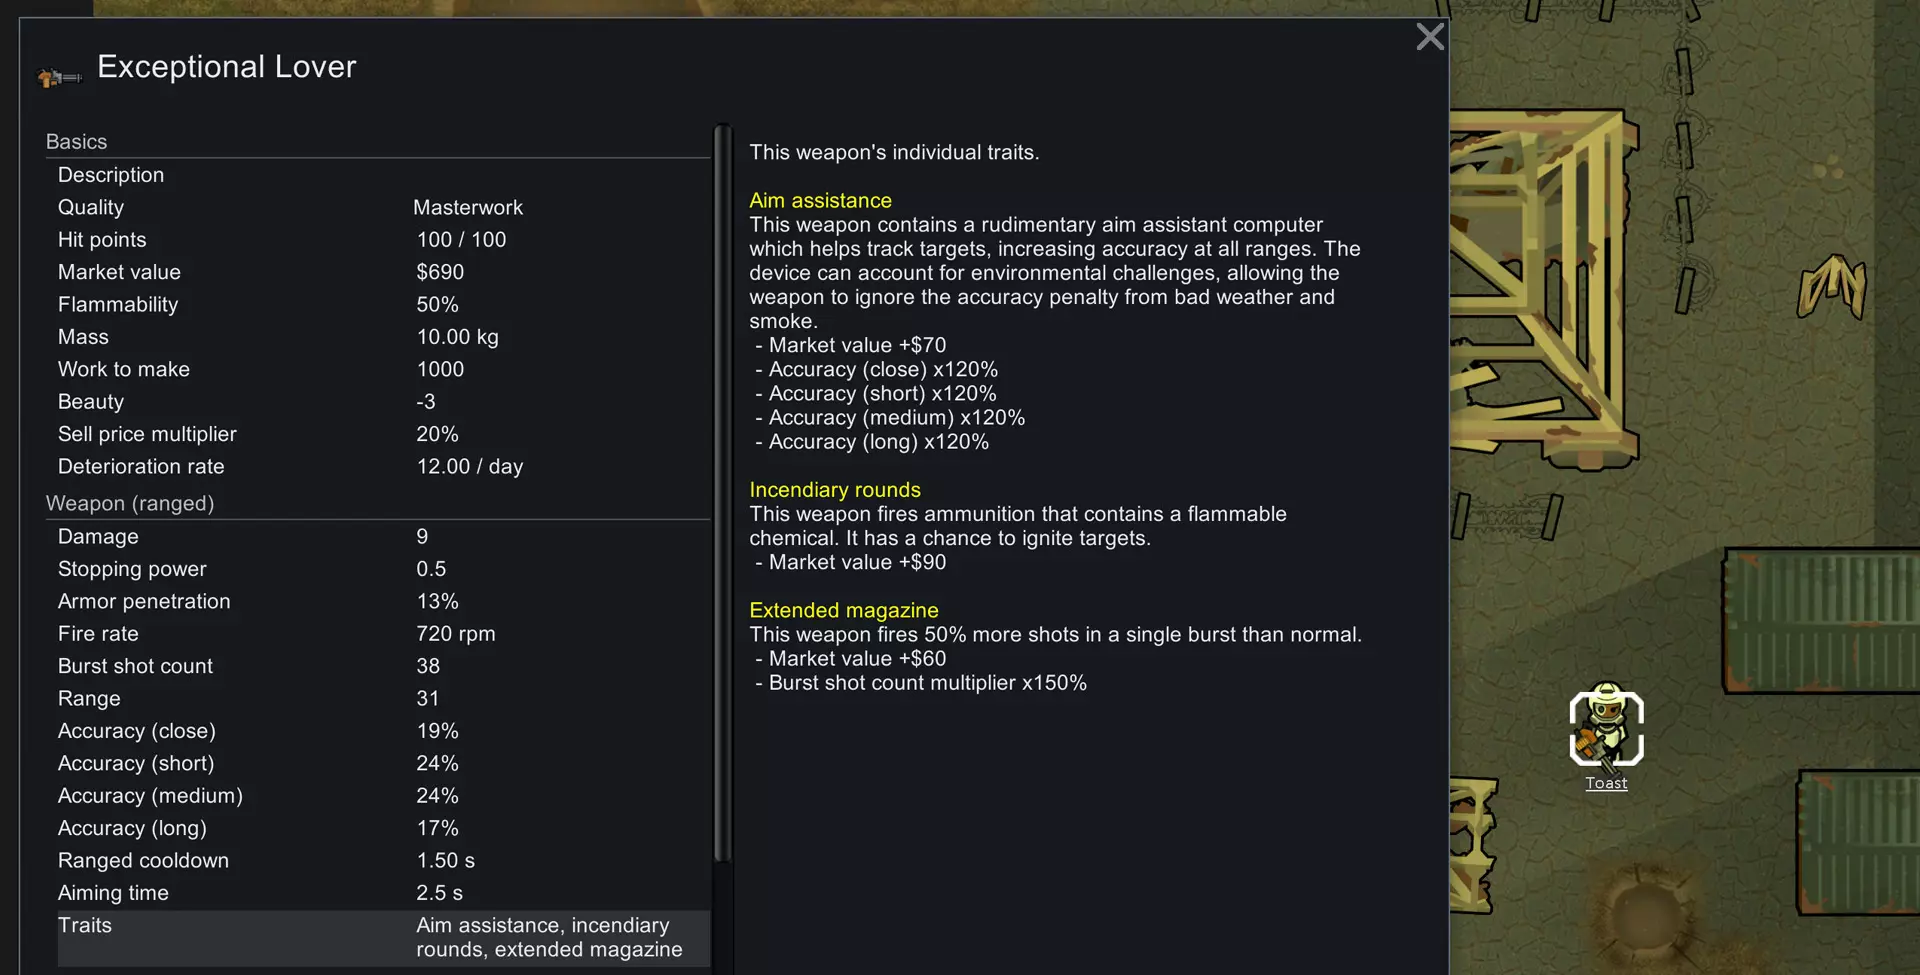Click the Accuracy (medium) stat row
The height and width of the screenshot is (975, 1920).
coord(380,796)
